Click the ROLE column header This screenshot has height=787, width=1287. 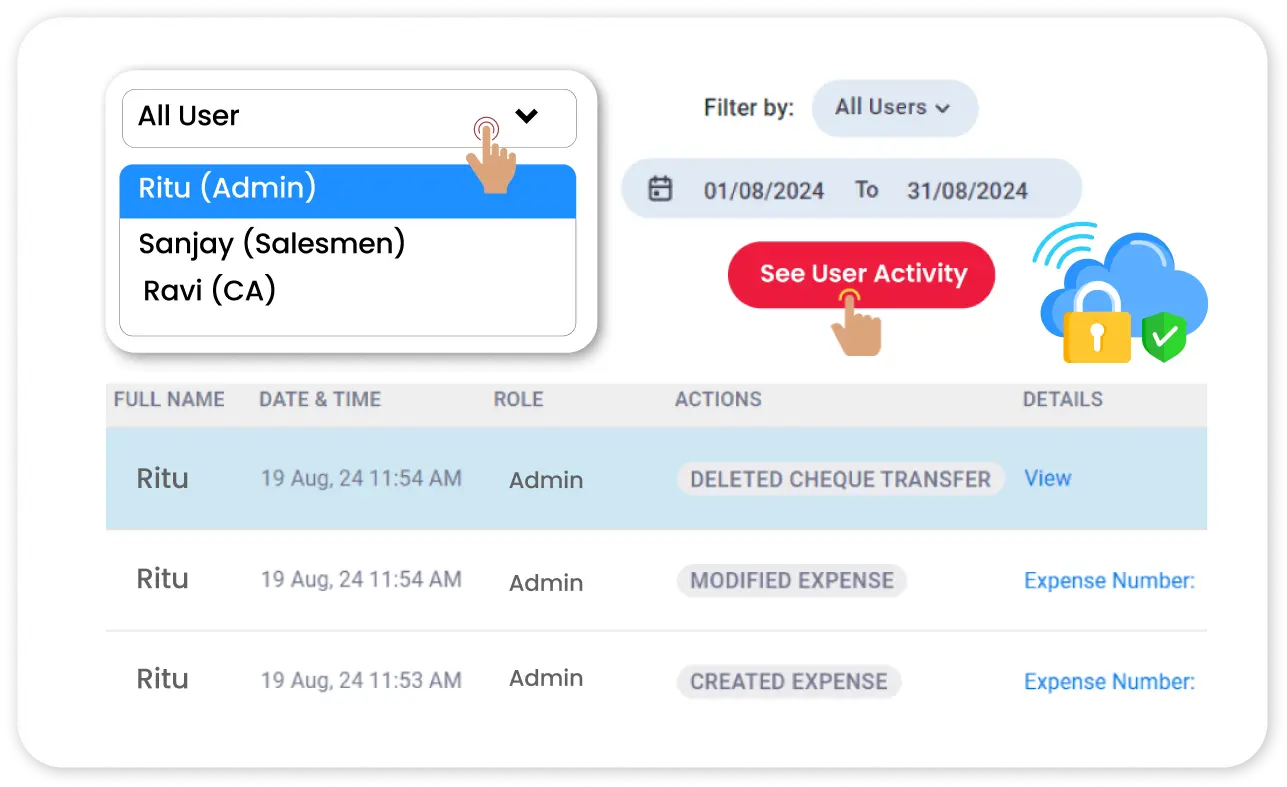point(518,400)
